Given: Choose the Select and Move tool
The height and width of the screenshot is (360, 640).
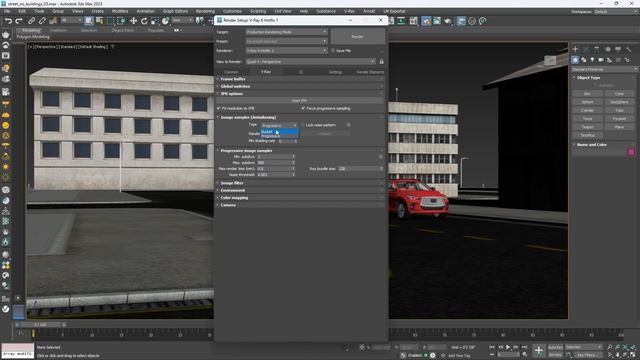Looking at the screenshot, I should 133,21.
